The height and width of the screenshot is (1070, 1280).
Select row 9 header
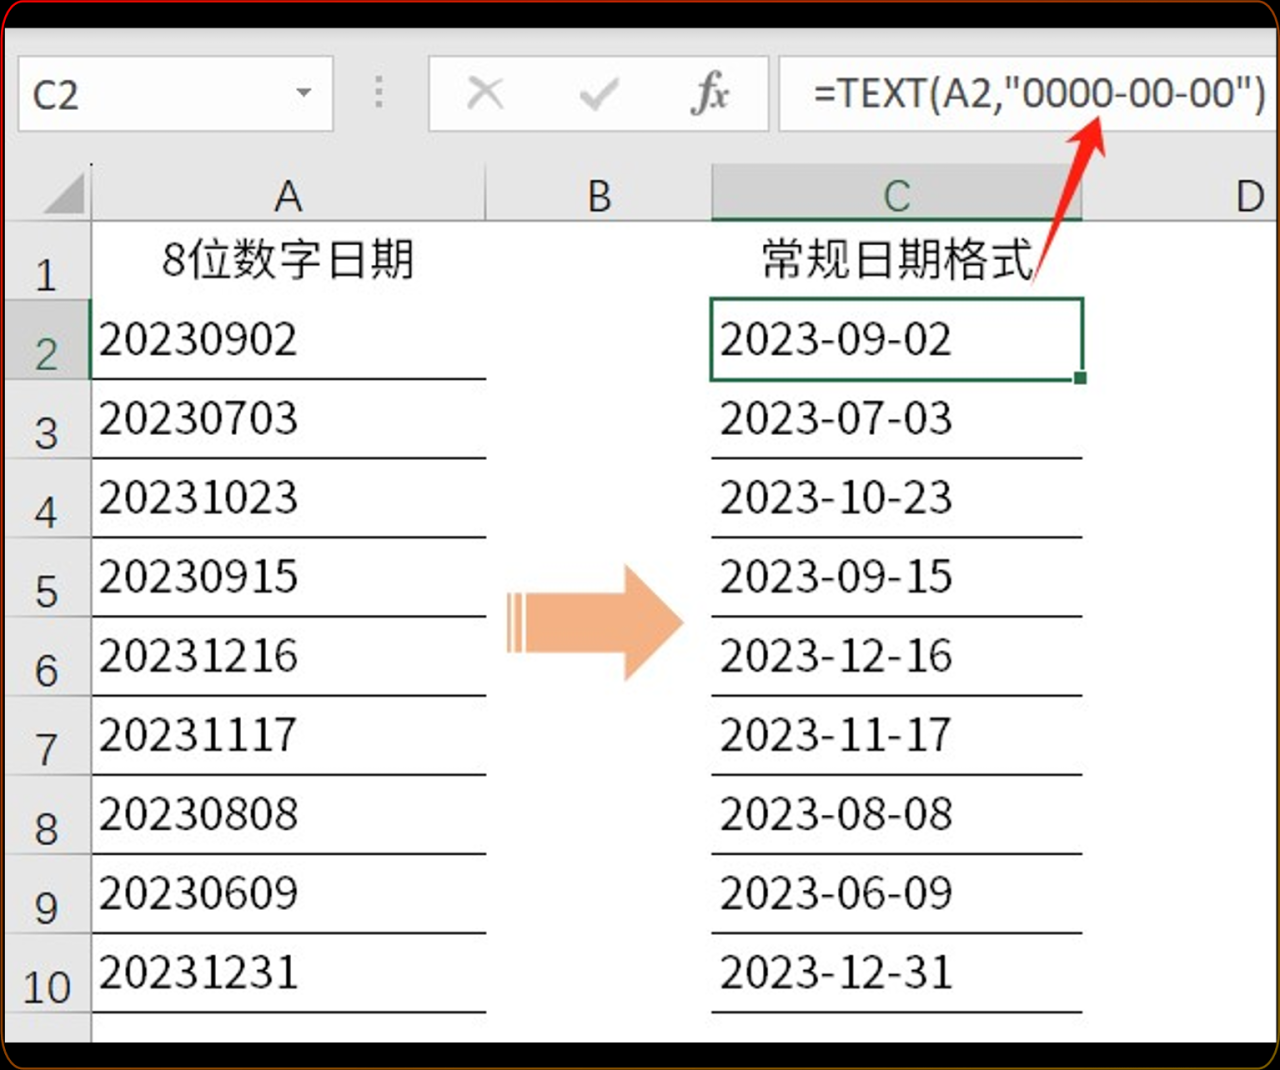(46, 894)
